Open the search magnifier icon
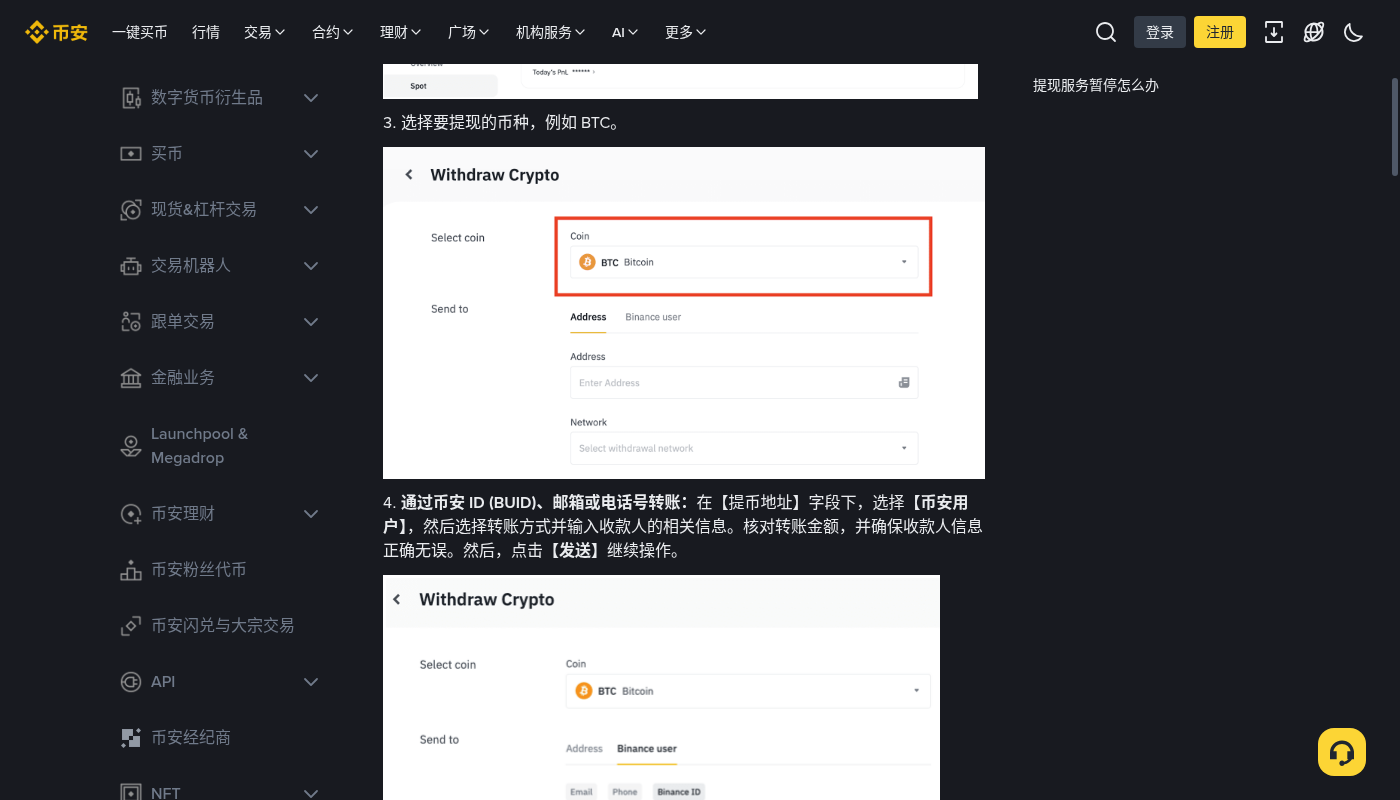1400x800 pixels. [x=1106, y=32]
